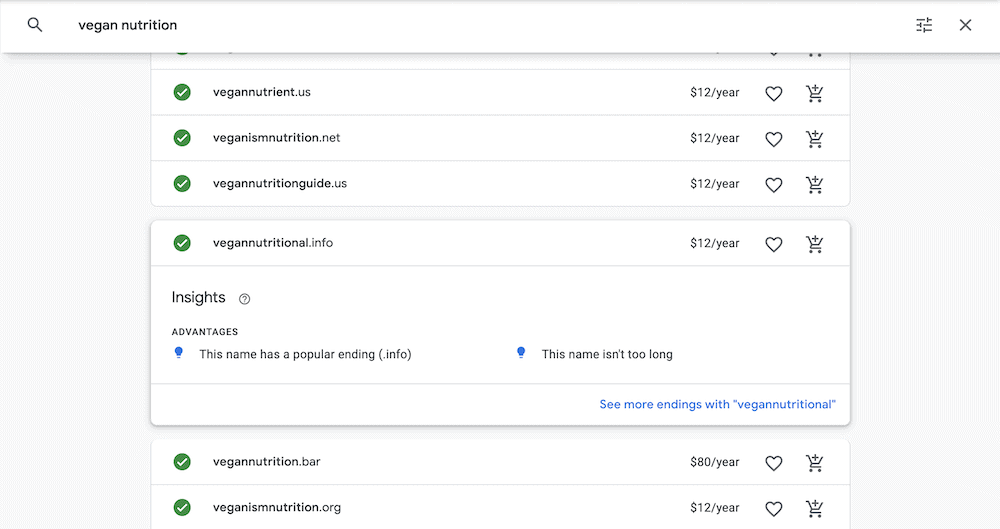Click lightbulb icon beside name length insight
The height and width of the screenshot is (529, 1000).
pyautogui.click(x=521, y=352)
